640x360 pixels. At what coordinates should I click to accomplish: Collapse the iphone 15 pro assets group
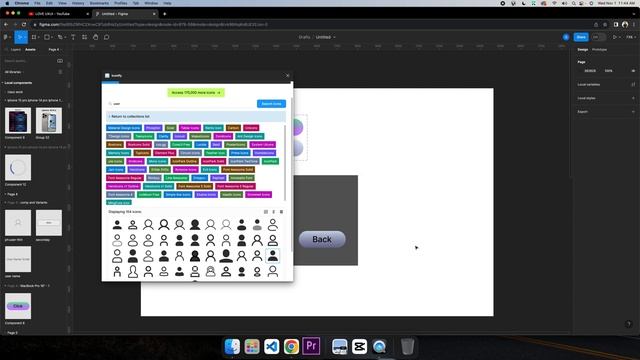pyautogui.click(x=33, y=100)
